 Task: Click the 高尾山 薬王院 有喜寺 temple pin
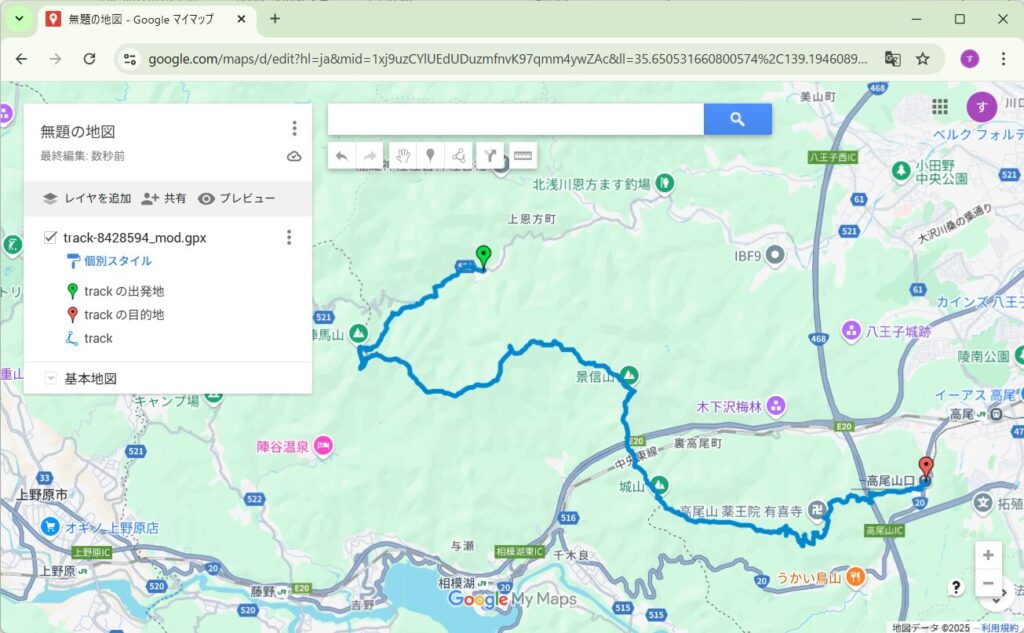pos(817,510)
